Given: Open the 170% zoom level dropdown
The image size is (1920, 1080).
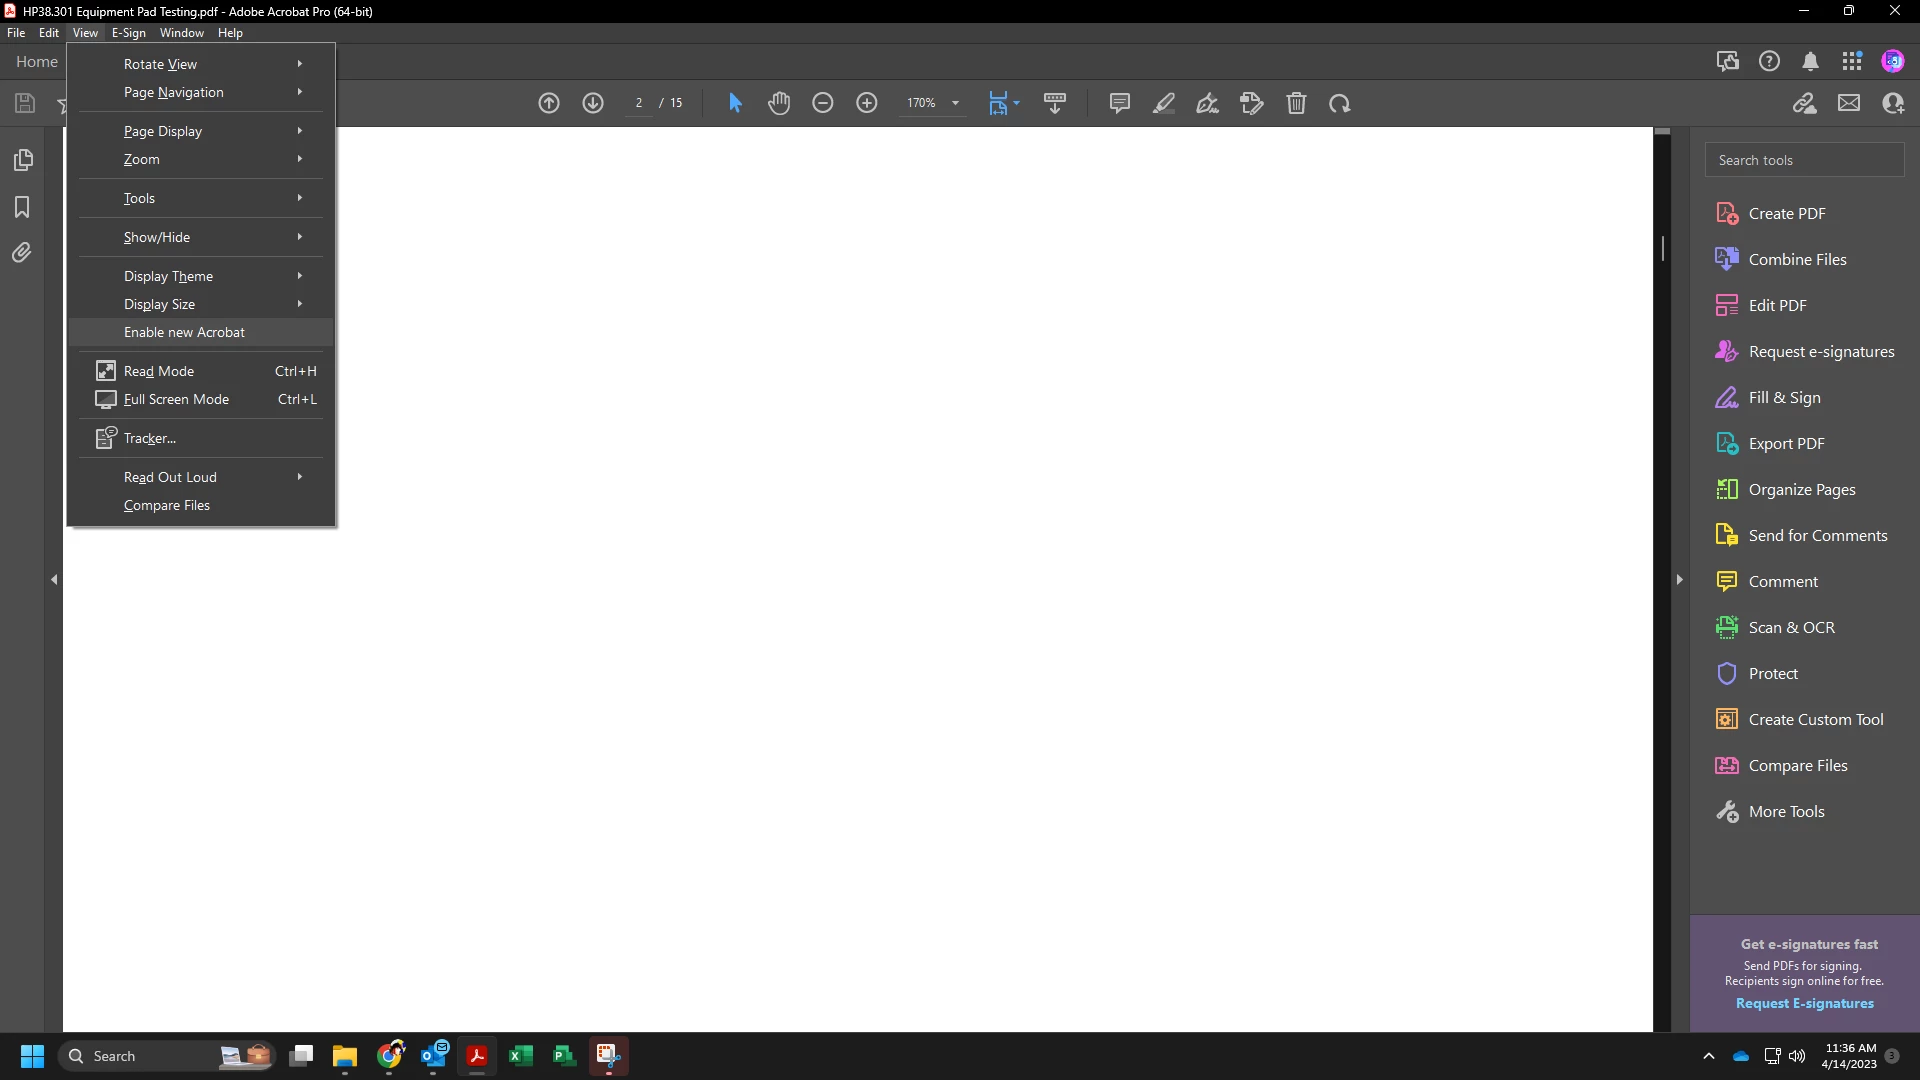Looking at the screenshot, I should [955, 103].
